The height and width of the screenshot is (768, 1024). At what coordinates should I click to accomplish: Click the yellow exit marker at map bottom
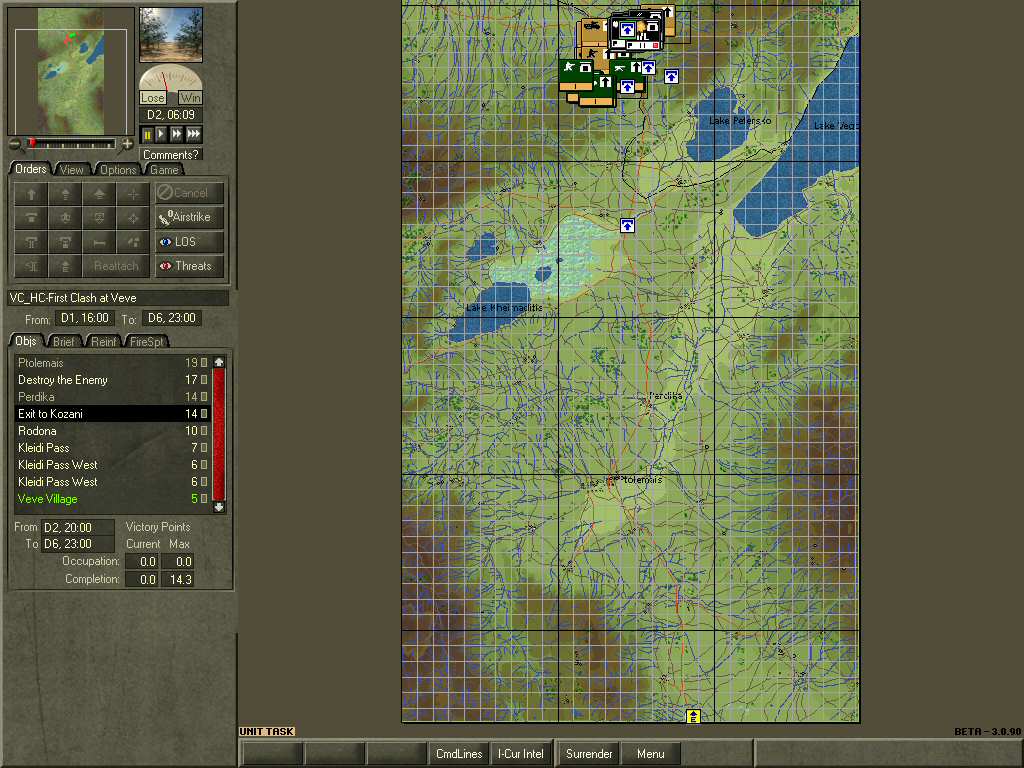(694, 716)
